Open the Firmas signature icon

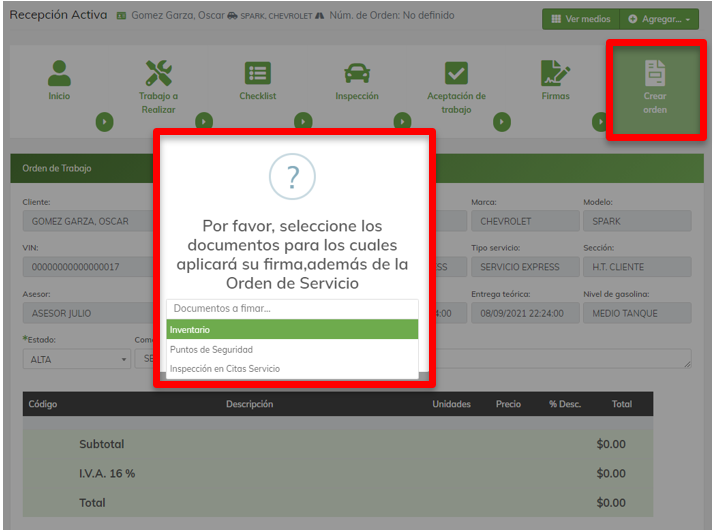[x=555, y=73]
